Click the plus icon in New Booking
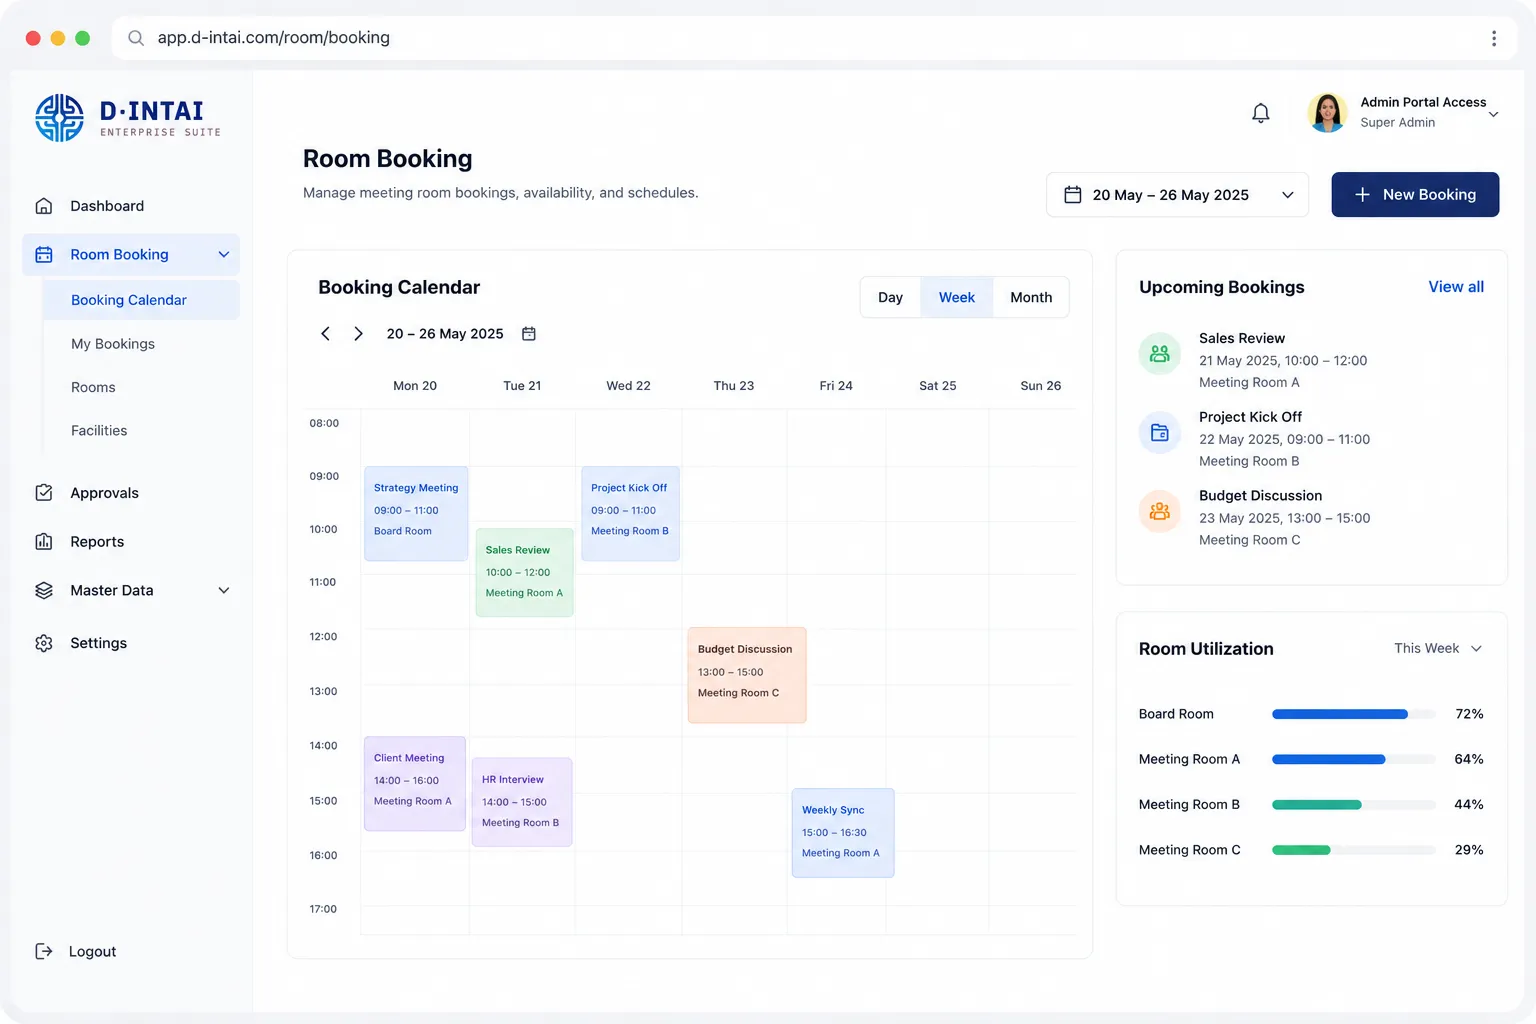This screenshot has width=1536, height=1024. click(1362, 195)
